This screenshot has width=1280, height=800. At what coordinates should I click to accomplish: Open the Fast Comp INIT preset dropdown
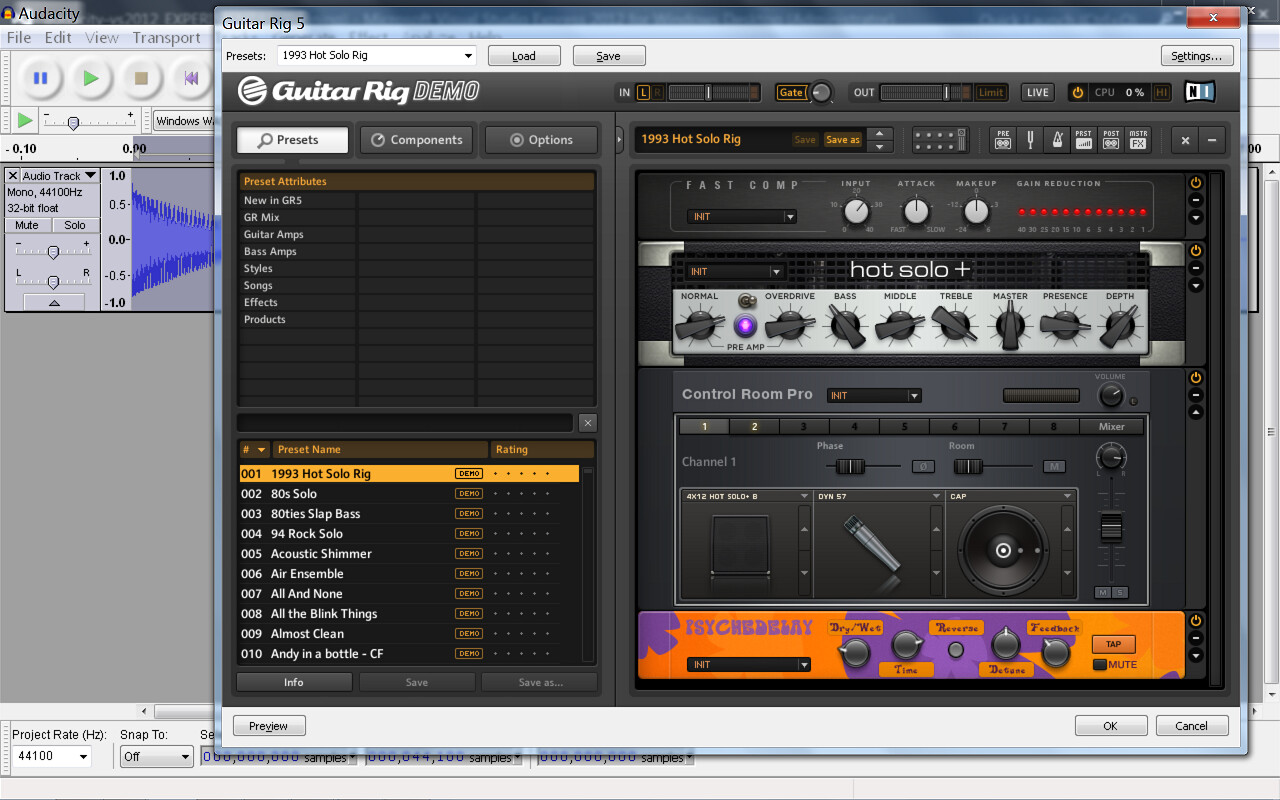pyautogui.click(x=741, y=217)
